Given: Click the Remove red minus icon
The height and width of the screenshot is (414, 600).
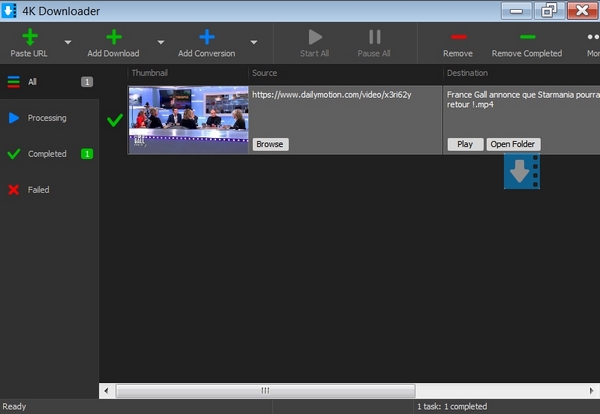Looking at the screenshot, I should point(458,37).
